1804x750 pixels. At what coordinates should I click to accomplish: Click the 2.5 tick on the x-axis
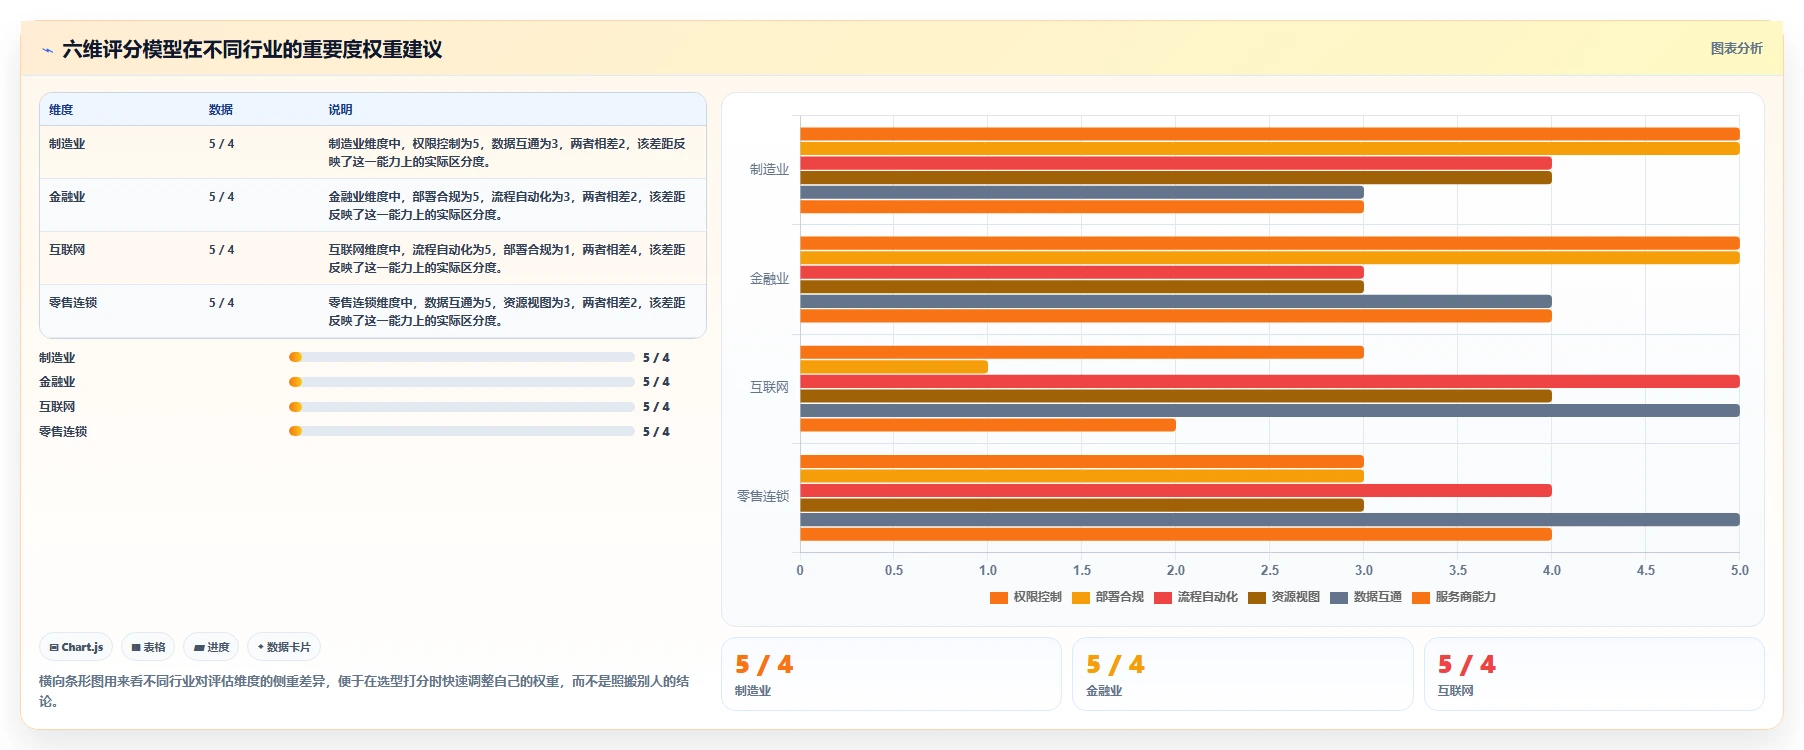coord(1270,570)
